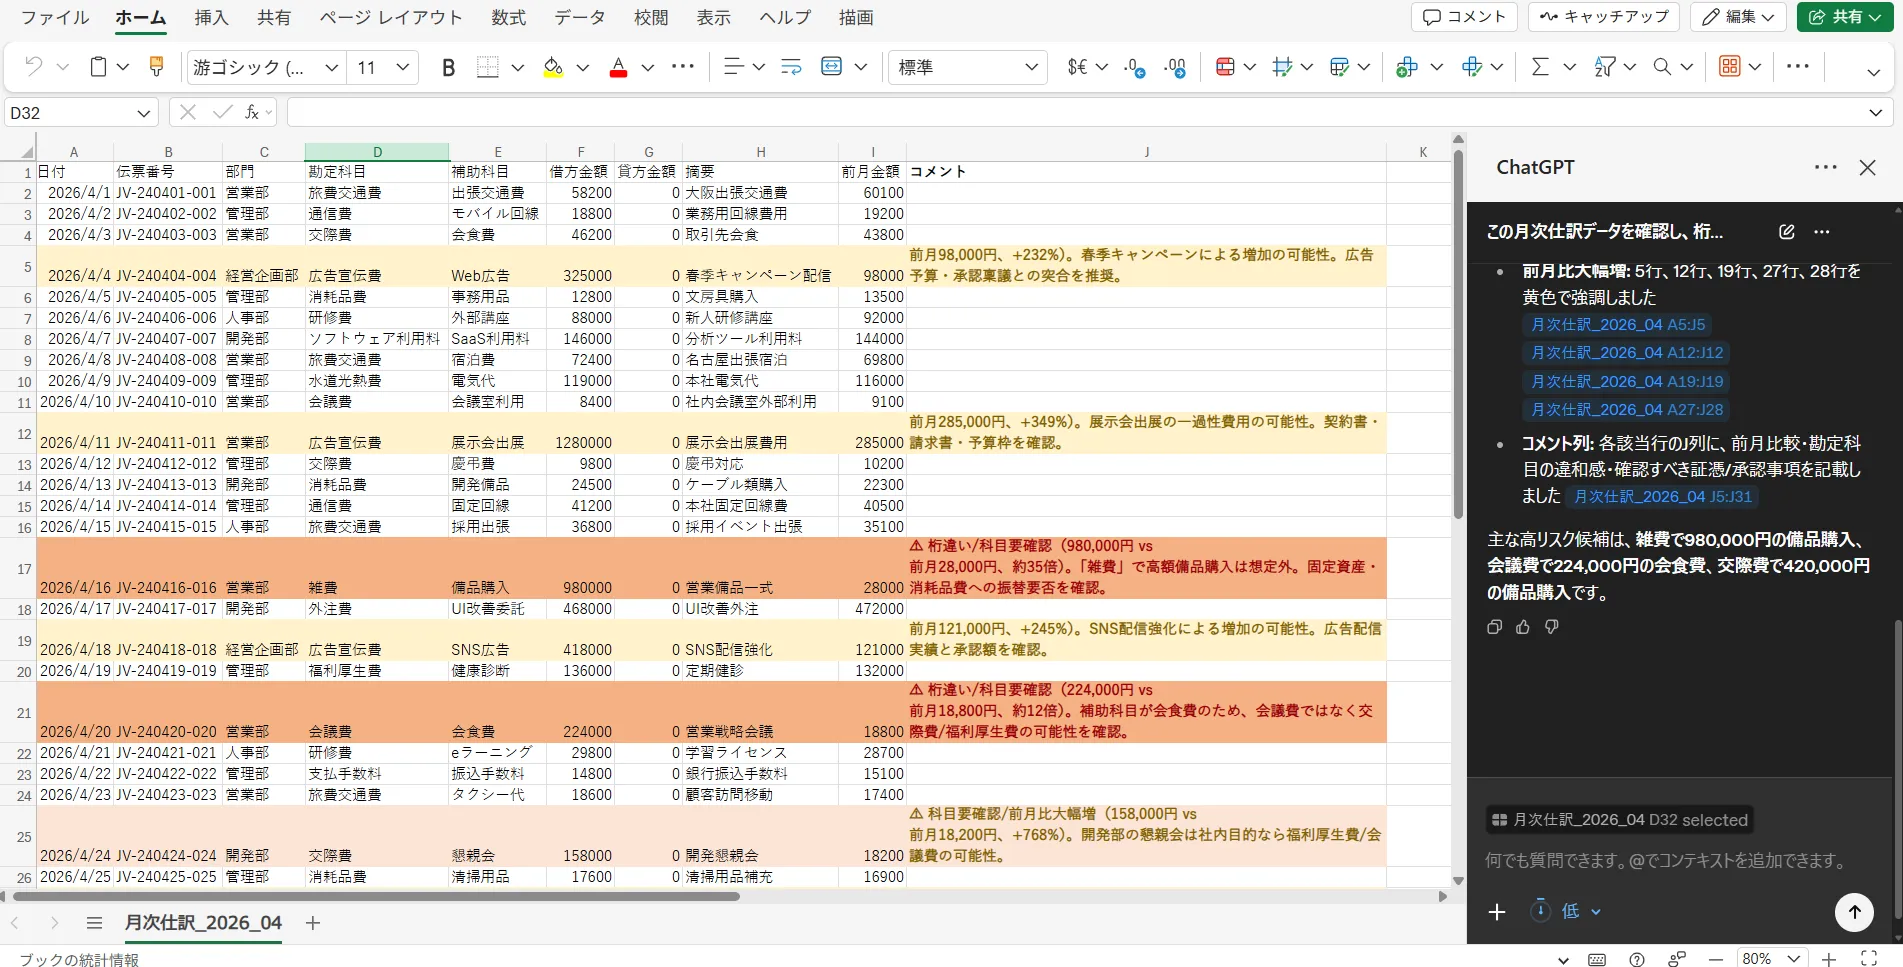Screen dimensions: 1903x967
Task: Send message with the up arrow button
Action: (1854, 911)
